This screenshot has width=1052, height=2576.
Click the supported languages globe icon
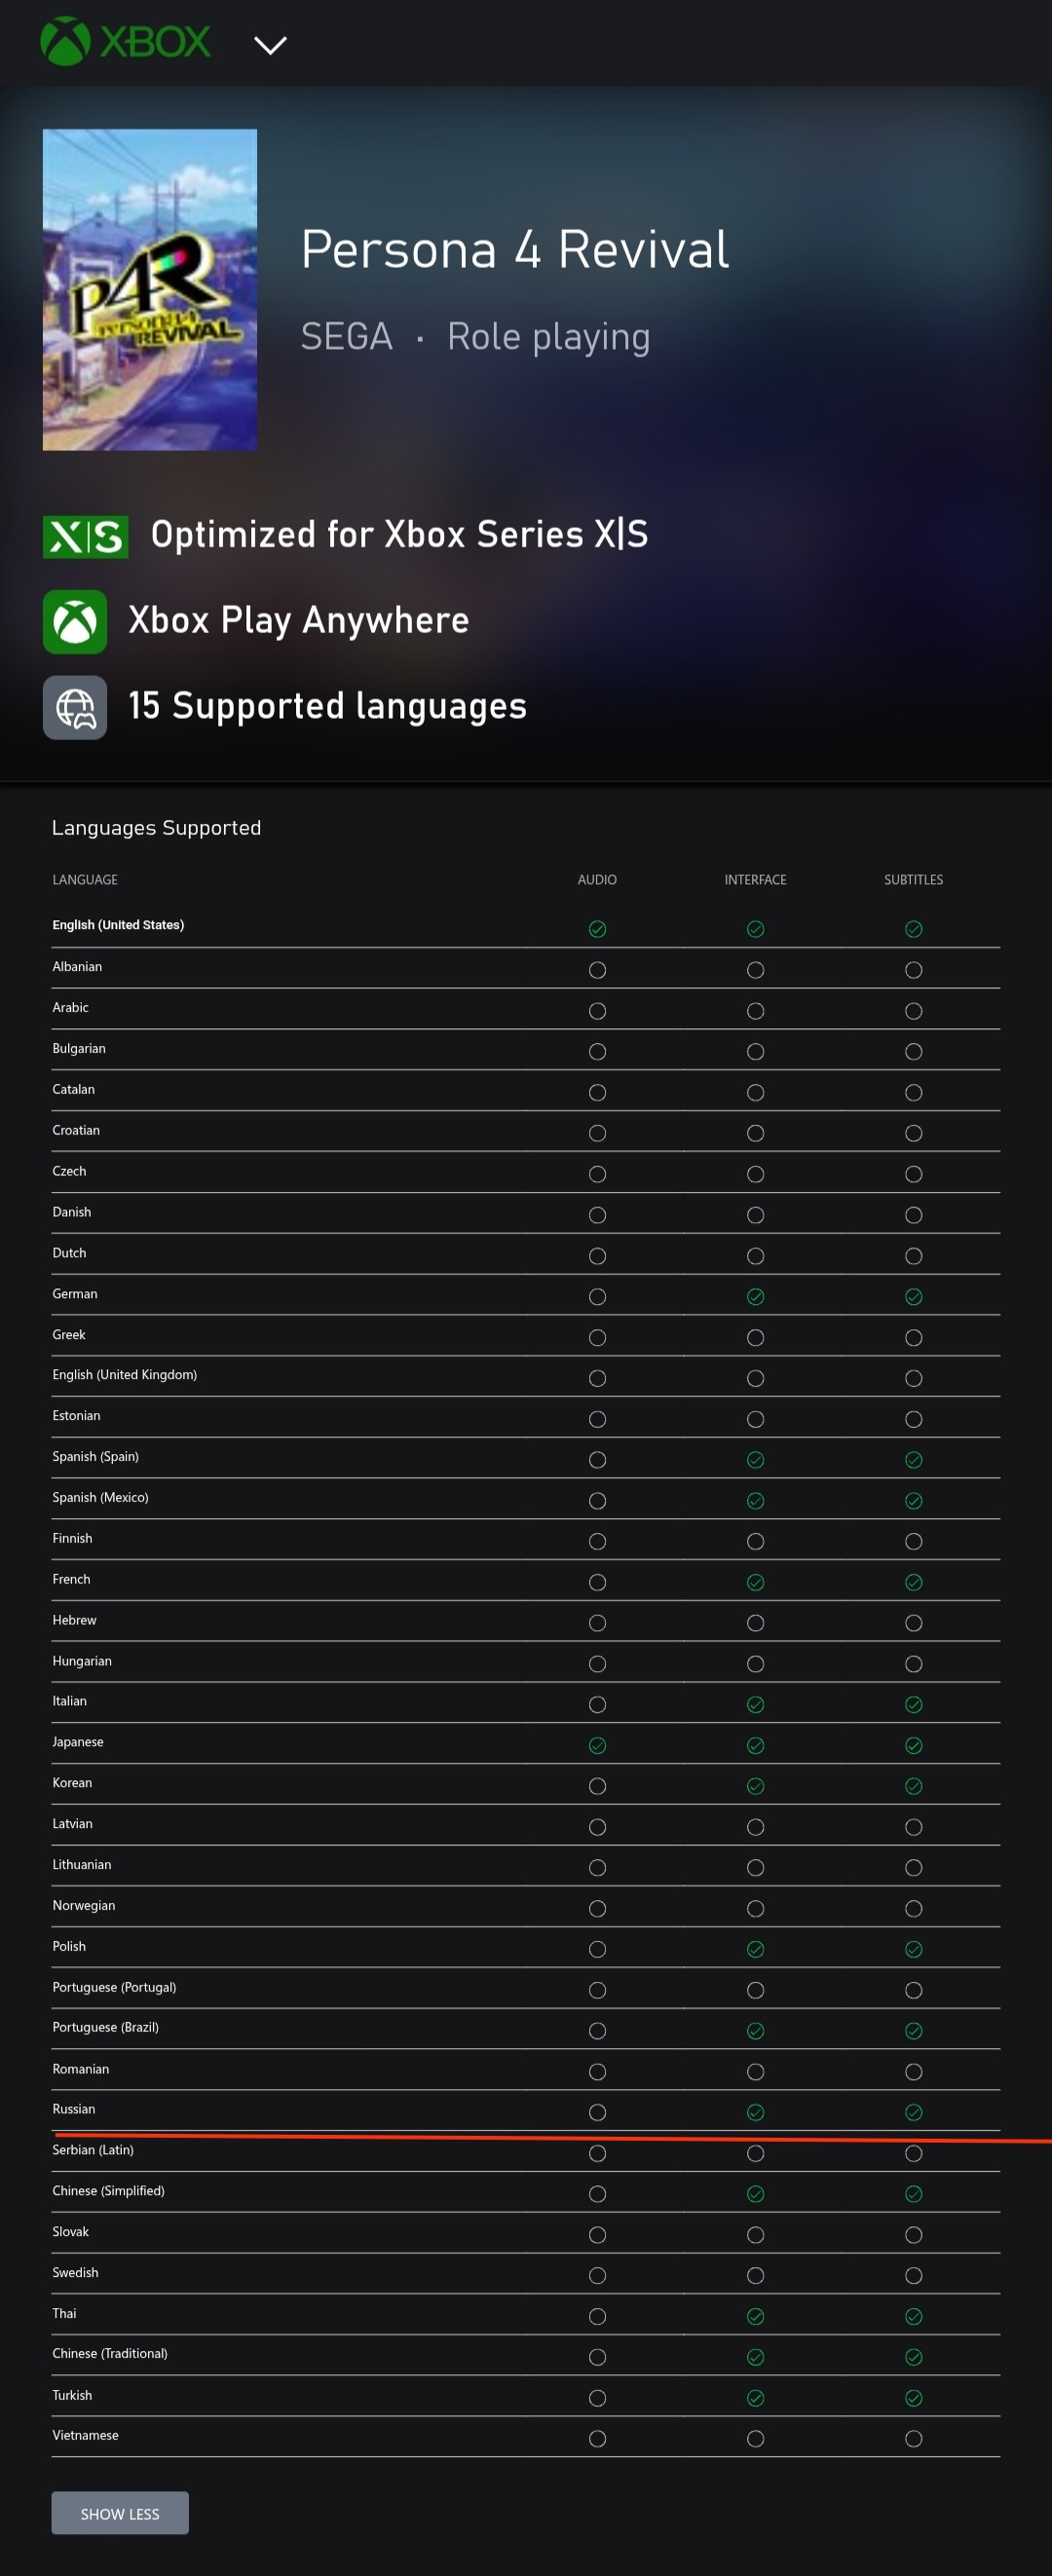coord(75,707)
